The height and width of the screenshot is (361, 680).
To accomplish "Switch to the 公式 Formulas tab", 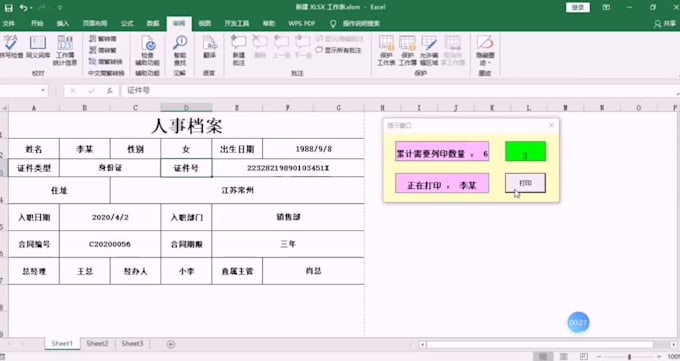I will pyautogui.click(x=127, y=23).
